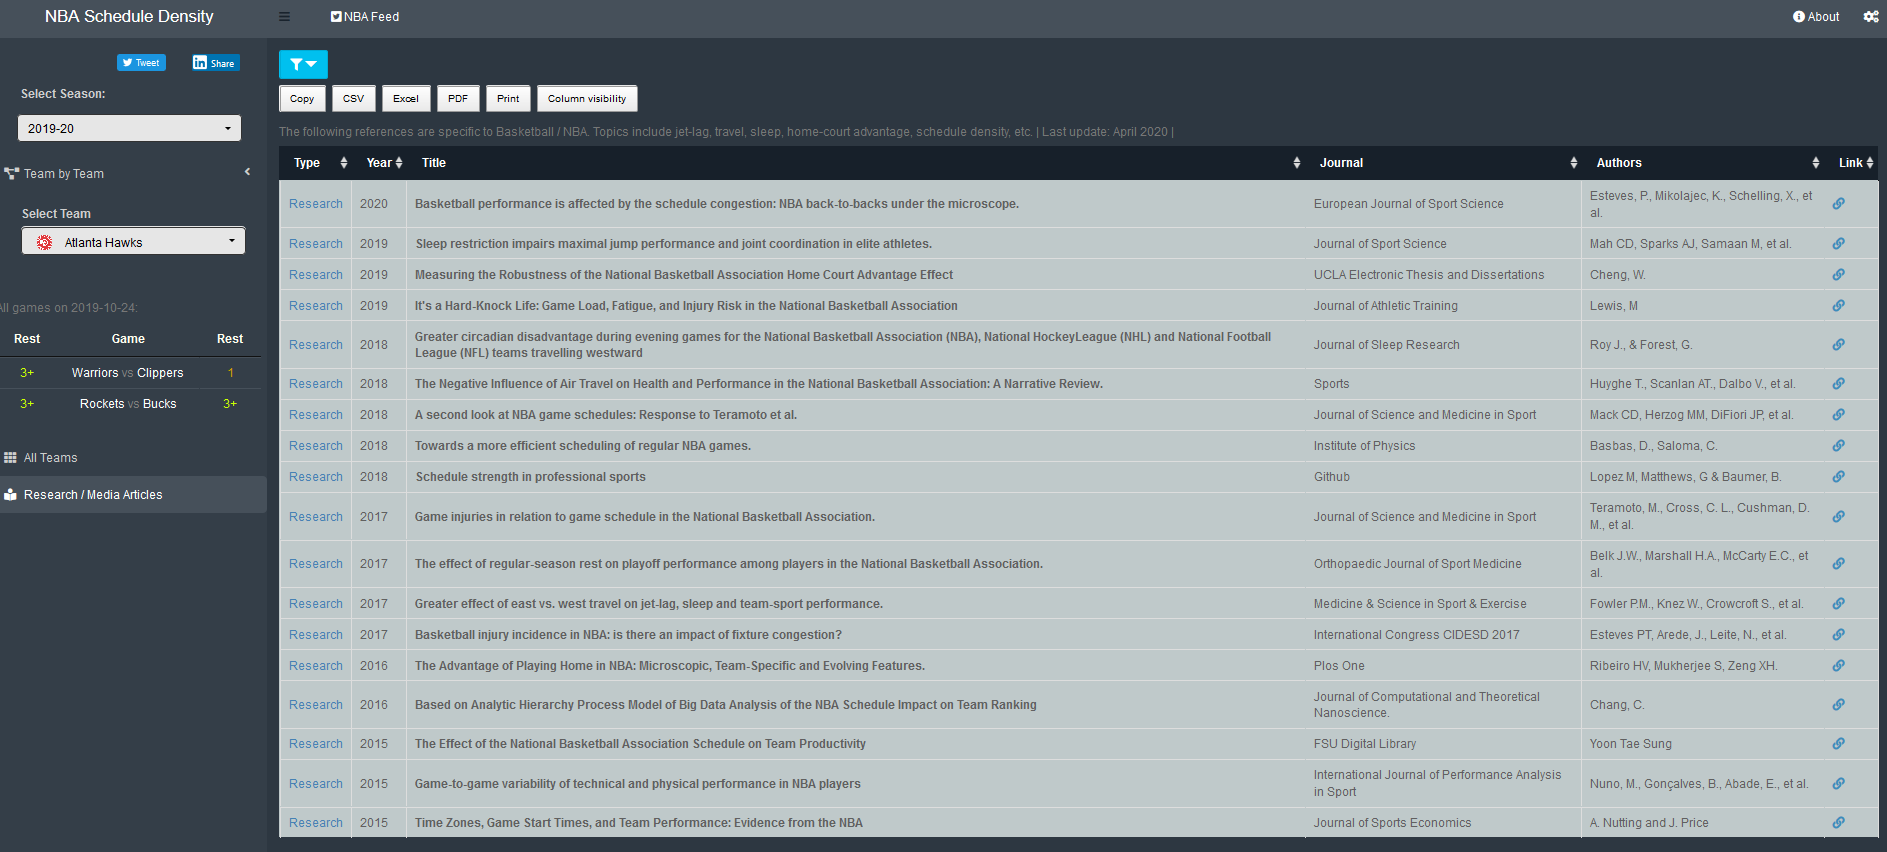Click author cell 'Yoon Tae Sung'
This screenshot has height=852, width=1887.
1631,744
